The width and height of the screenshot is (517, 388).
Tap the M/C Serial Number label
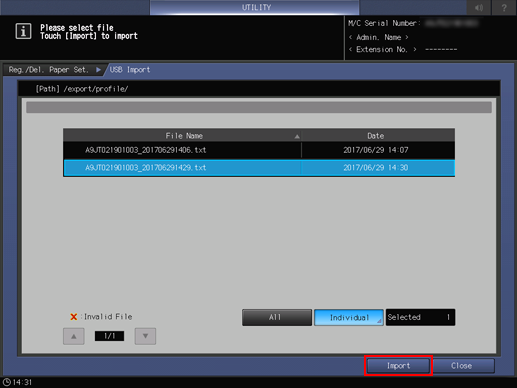pos(384,23)
